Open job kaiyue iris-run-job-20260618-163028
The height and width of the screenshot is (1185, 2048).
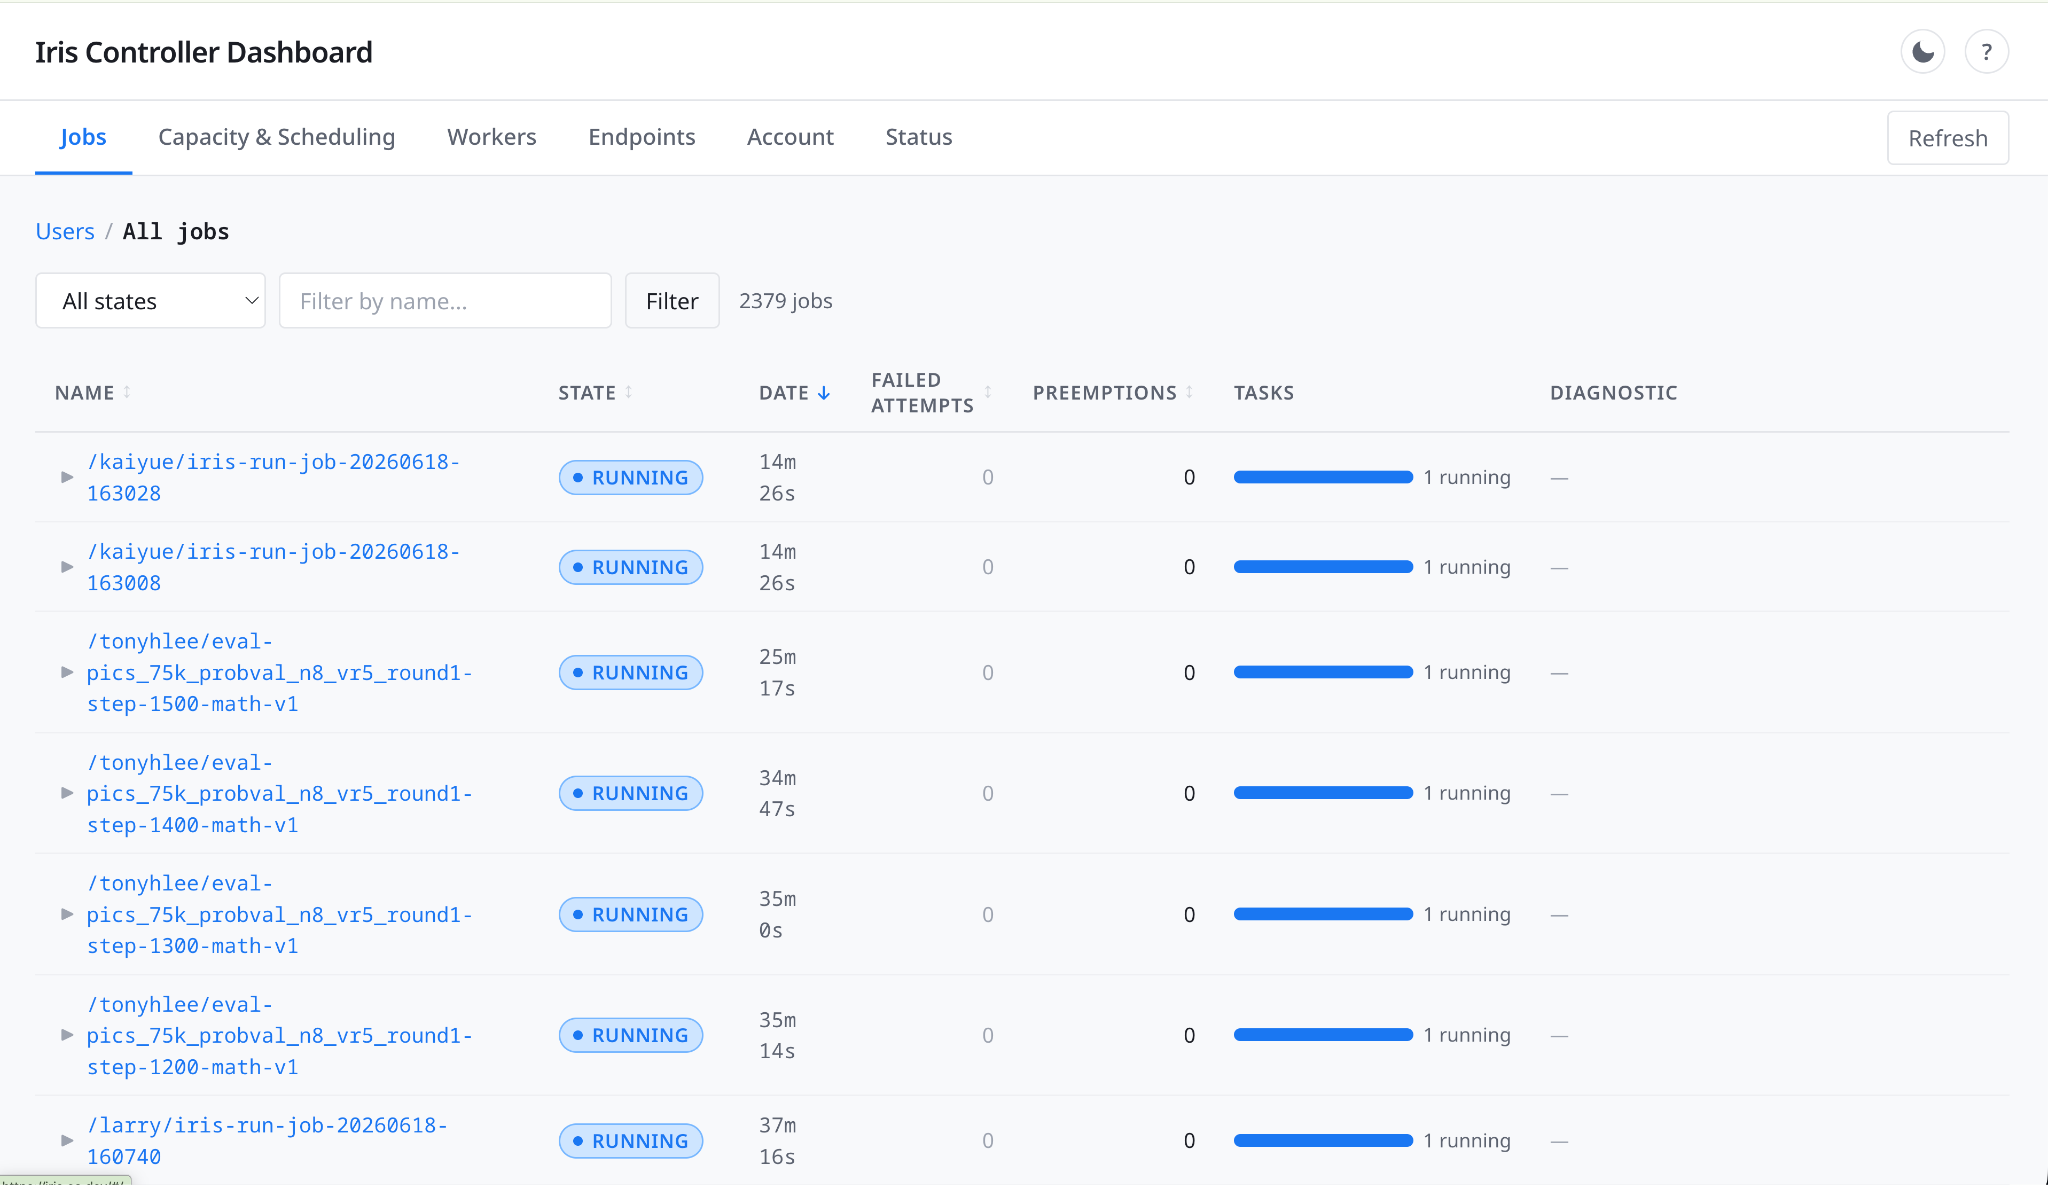click(273, 477)
